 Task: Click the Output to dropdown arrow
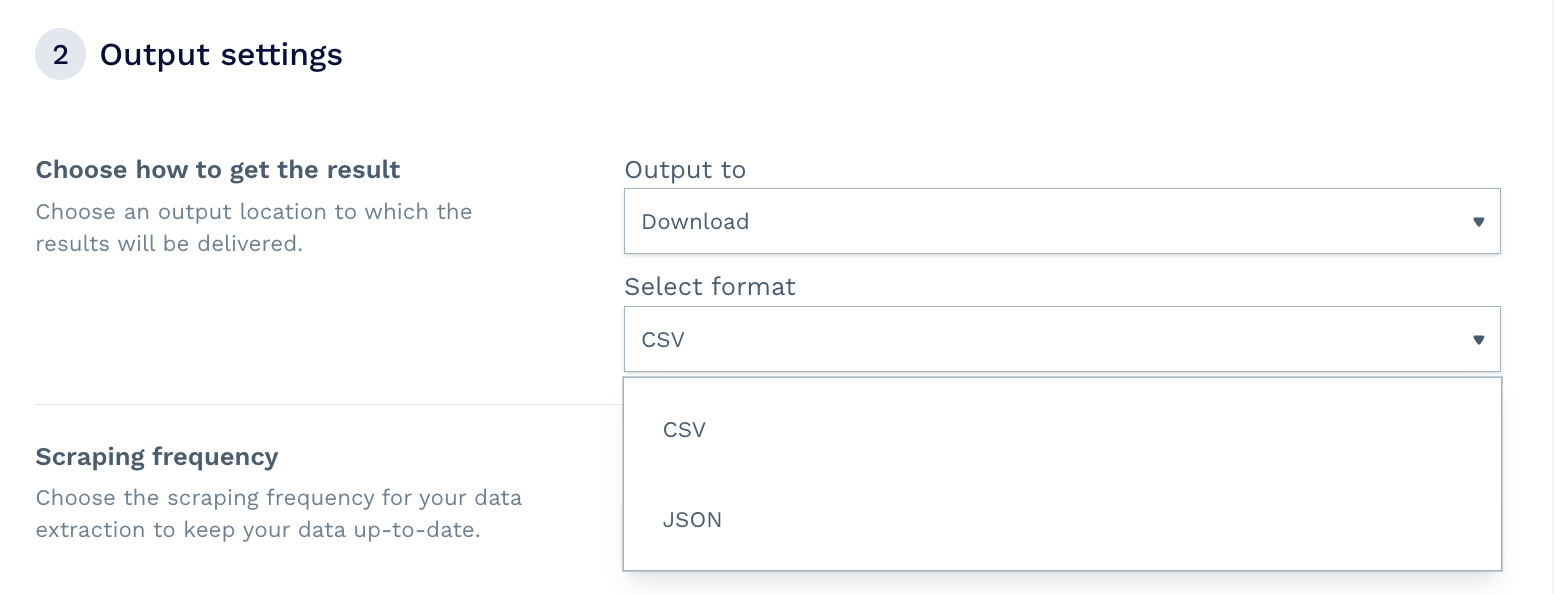pos(1478,222)
